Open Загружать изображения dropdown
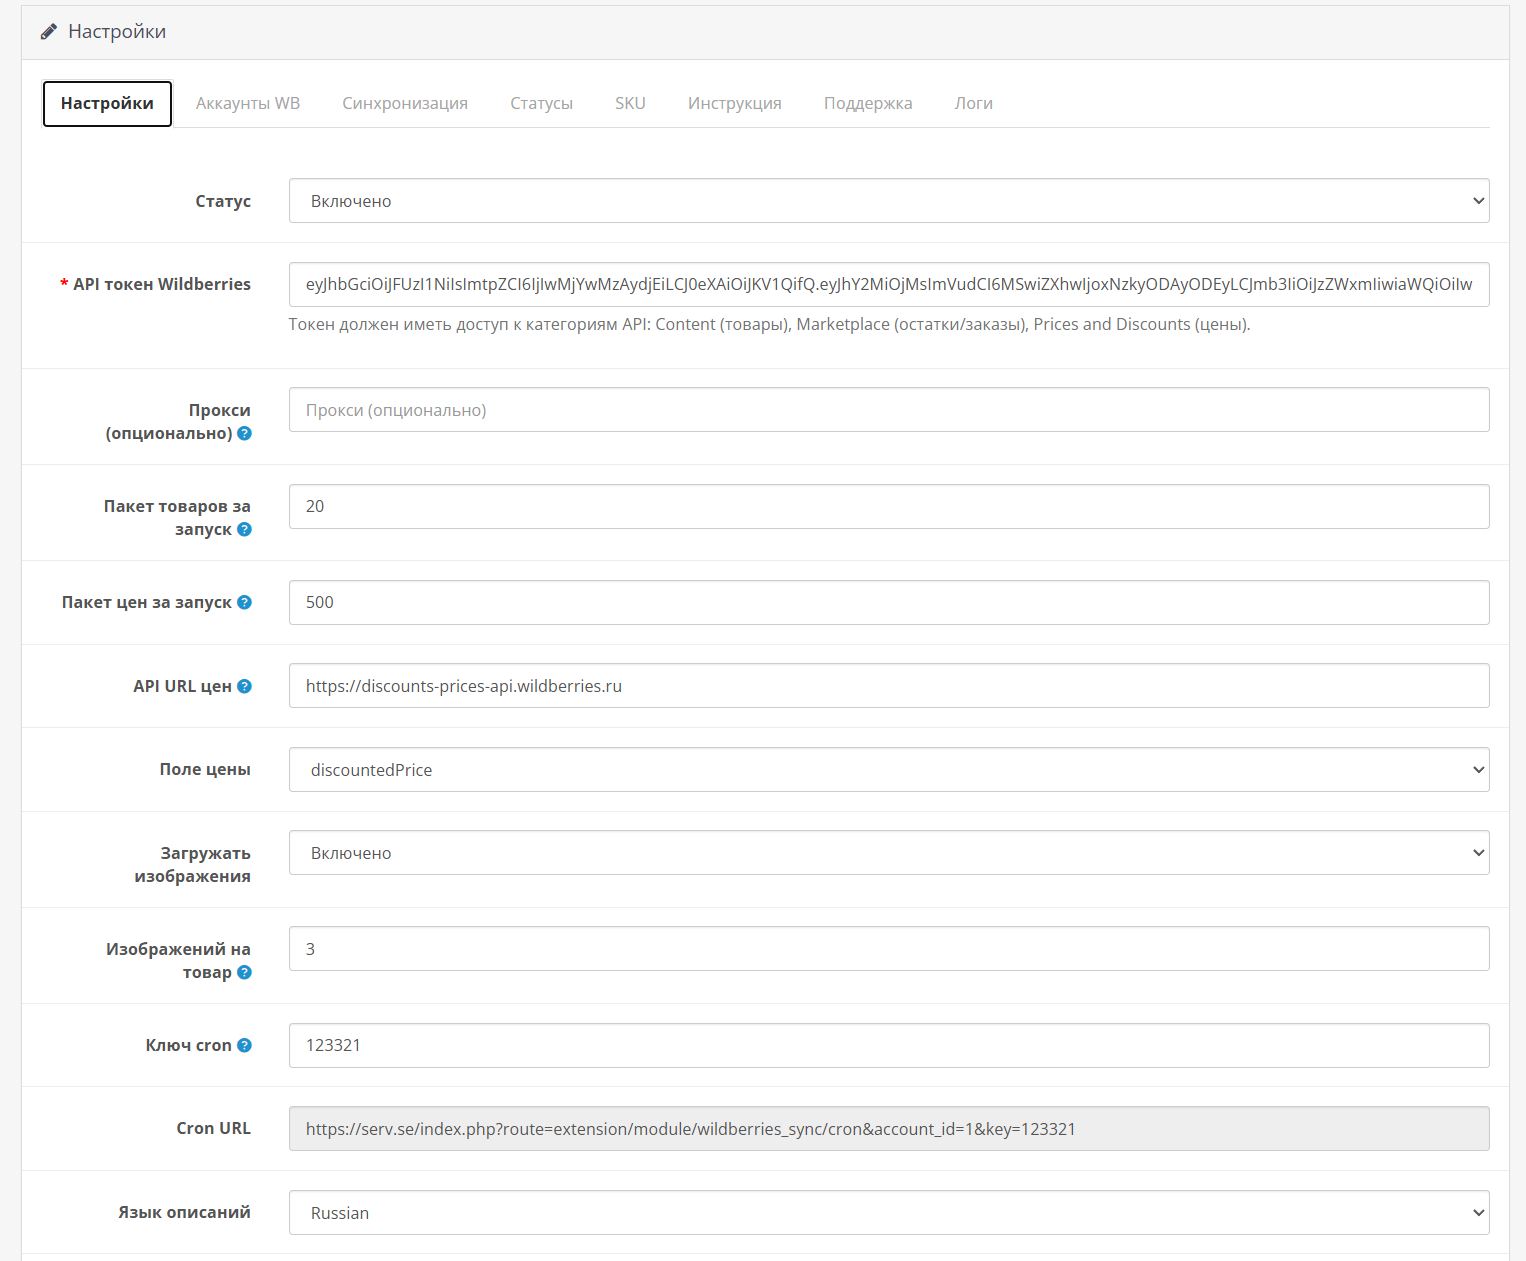Screen dimensions: 1526x1261 click(888, 853)
